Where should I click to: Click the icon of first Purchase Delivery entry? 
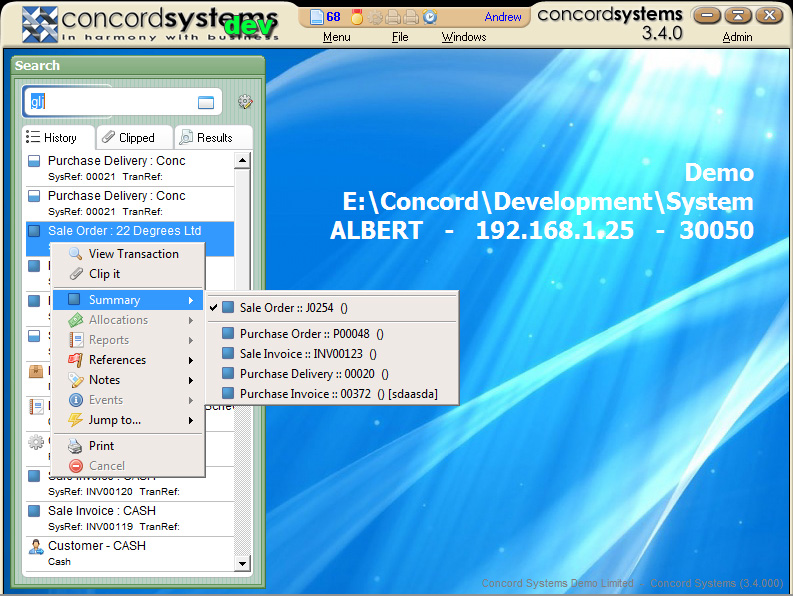(34, 161)
